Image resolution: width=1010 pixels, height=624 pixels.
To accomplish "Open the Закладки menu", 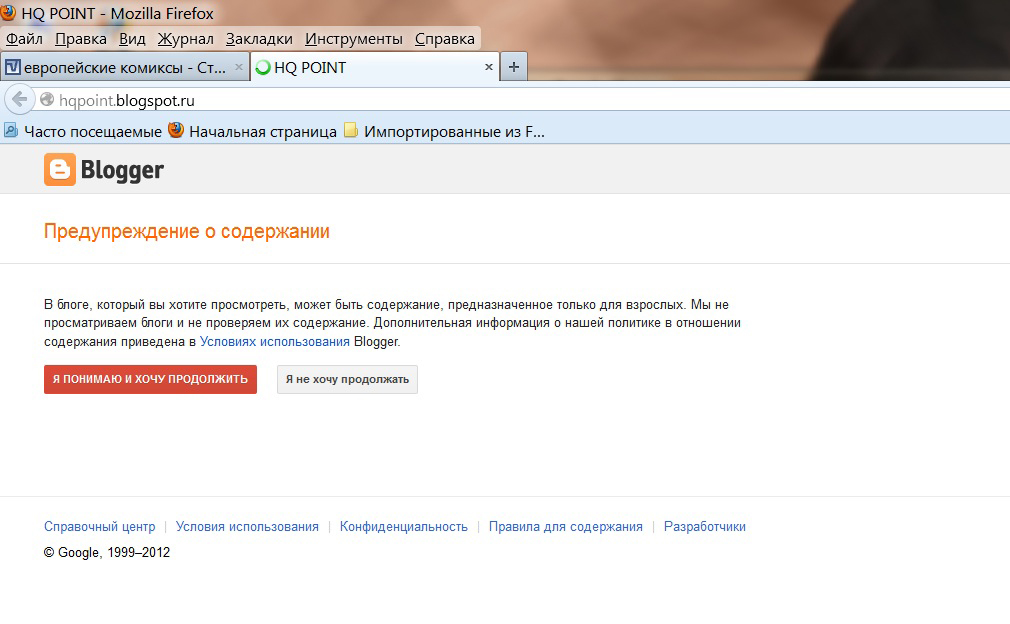I will click(259, 39).
